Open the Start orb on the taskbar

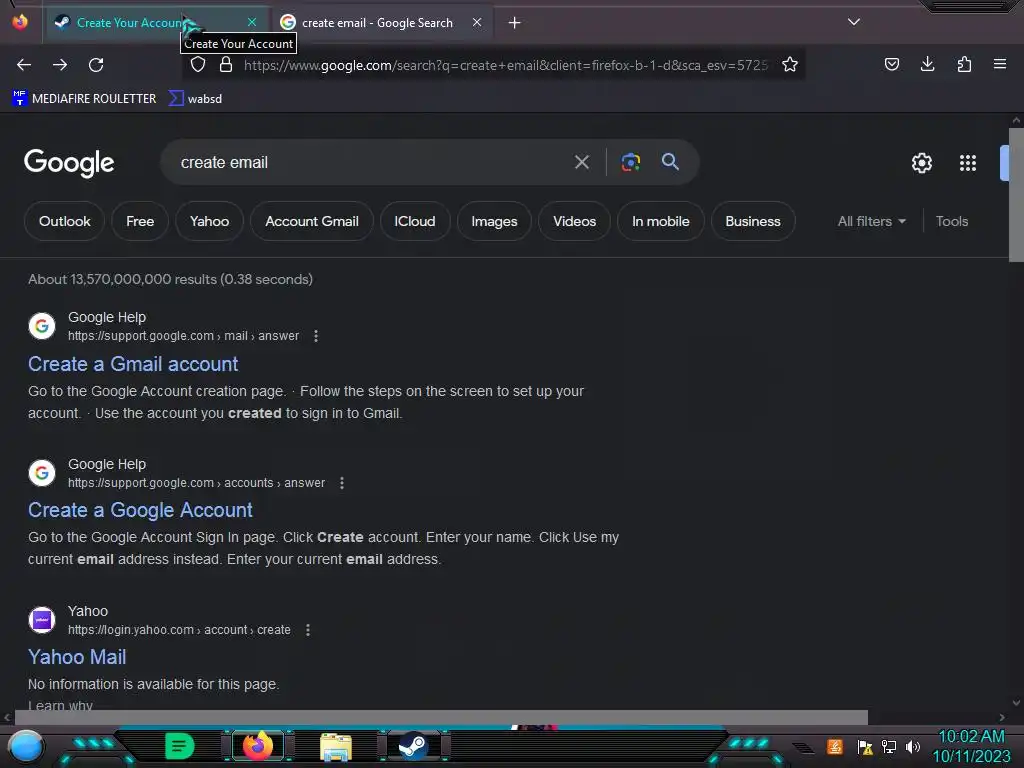click(x=26, y=747)
